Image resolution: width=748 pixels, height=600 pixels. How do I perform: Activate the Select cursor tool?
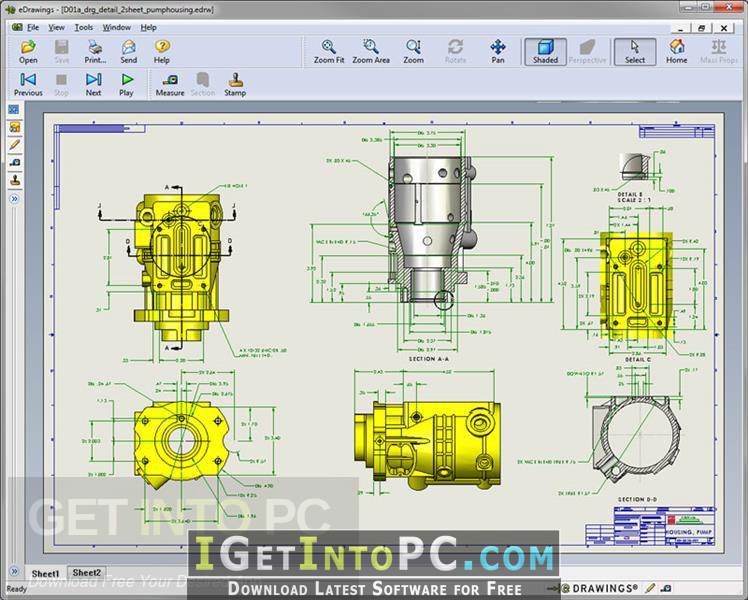[634, 52]
